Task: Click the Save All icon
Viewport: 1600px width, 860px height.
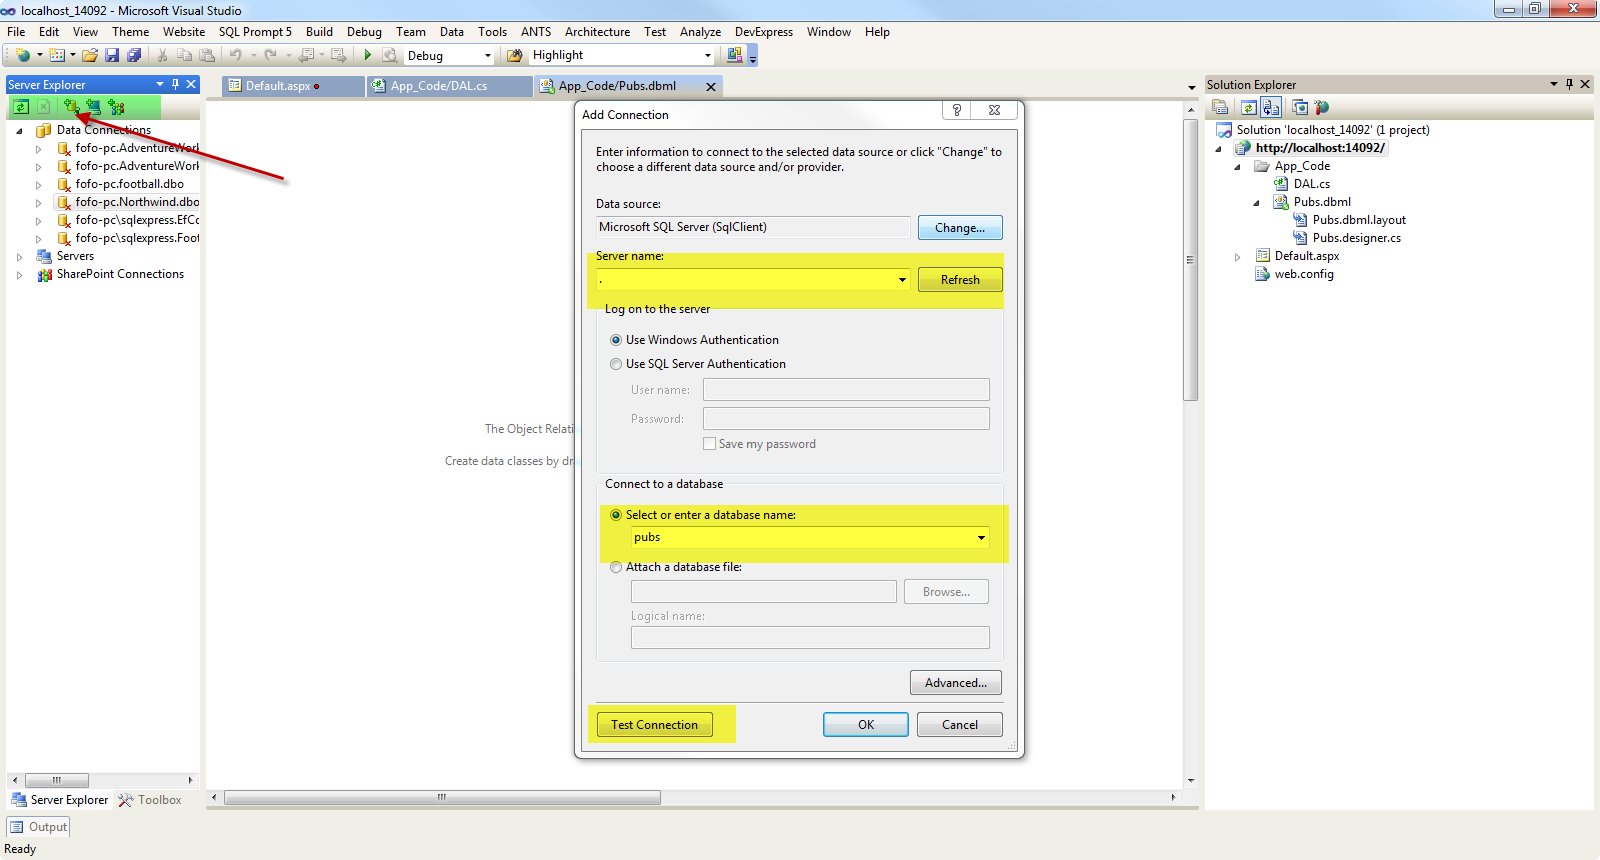Action: click(x=134, y=55)
